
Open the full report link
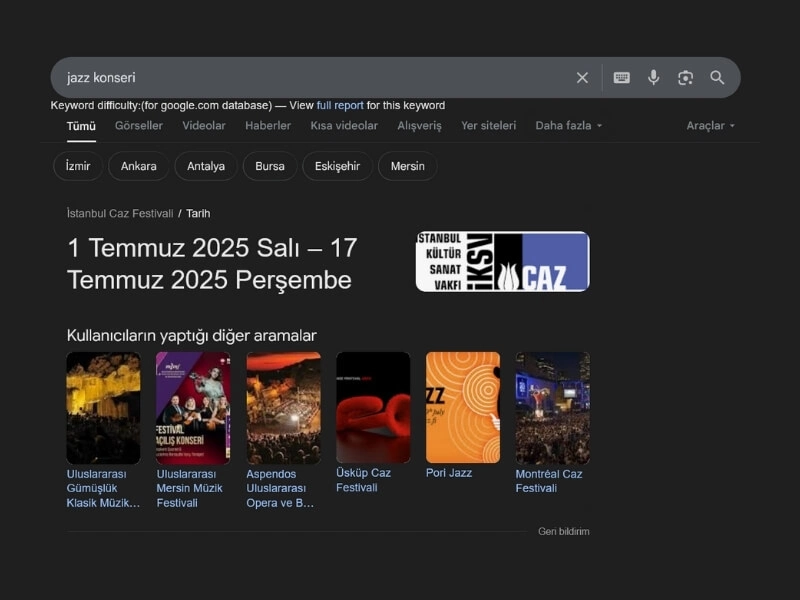pos(340,106)
